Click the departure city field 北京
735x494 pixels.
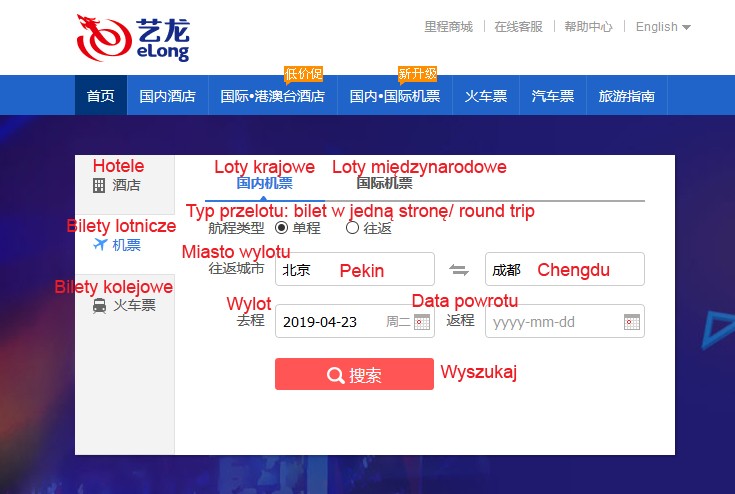[355, 269]
